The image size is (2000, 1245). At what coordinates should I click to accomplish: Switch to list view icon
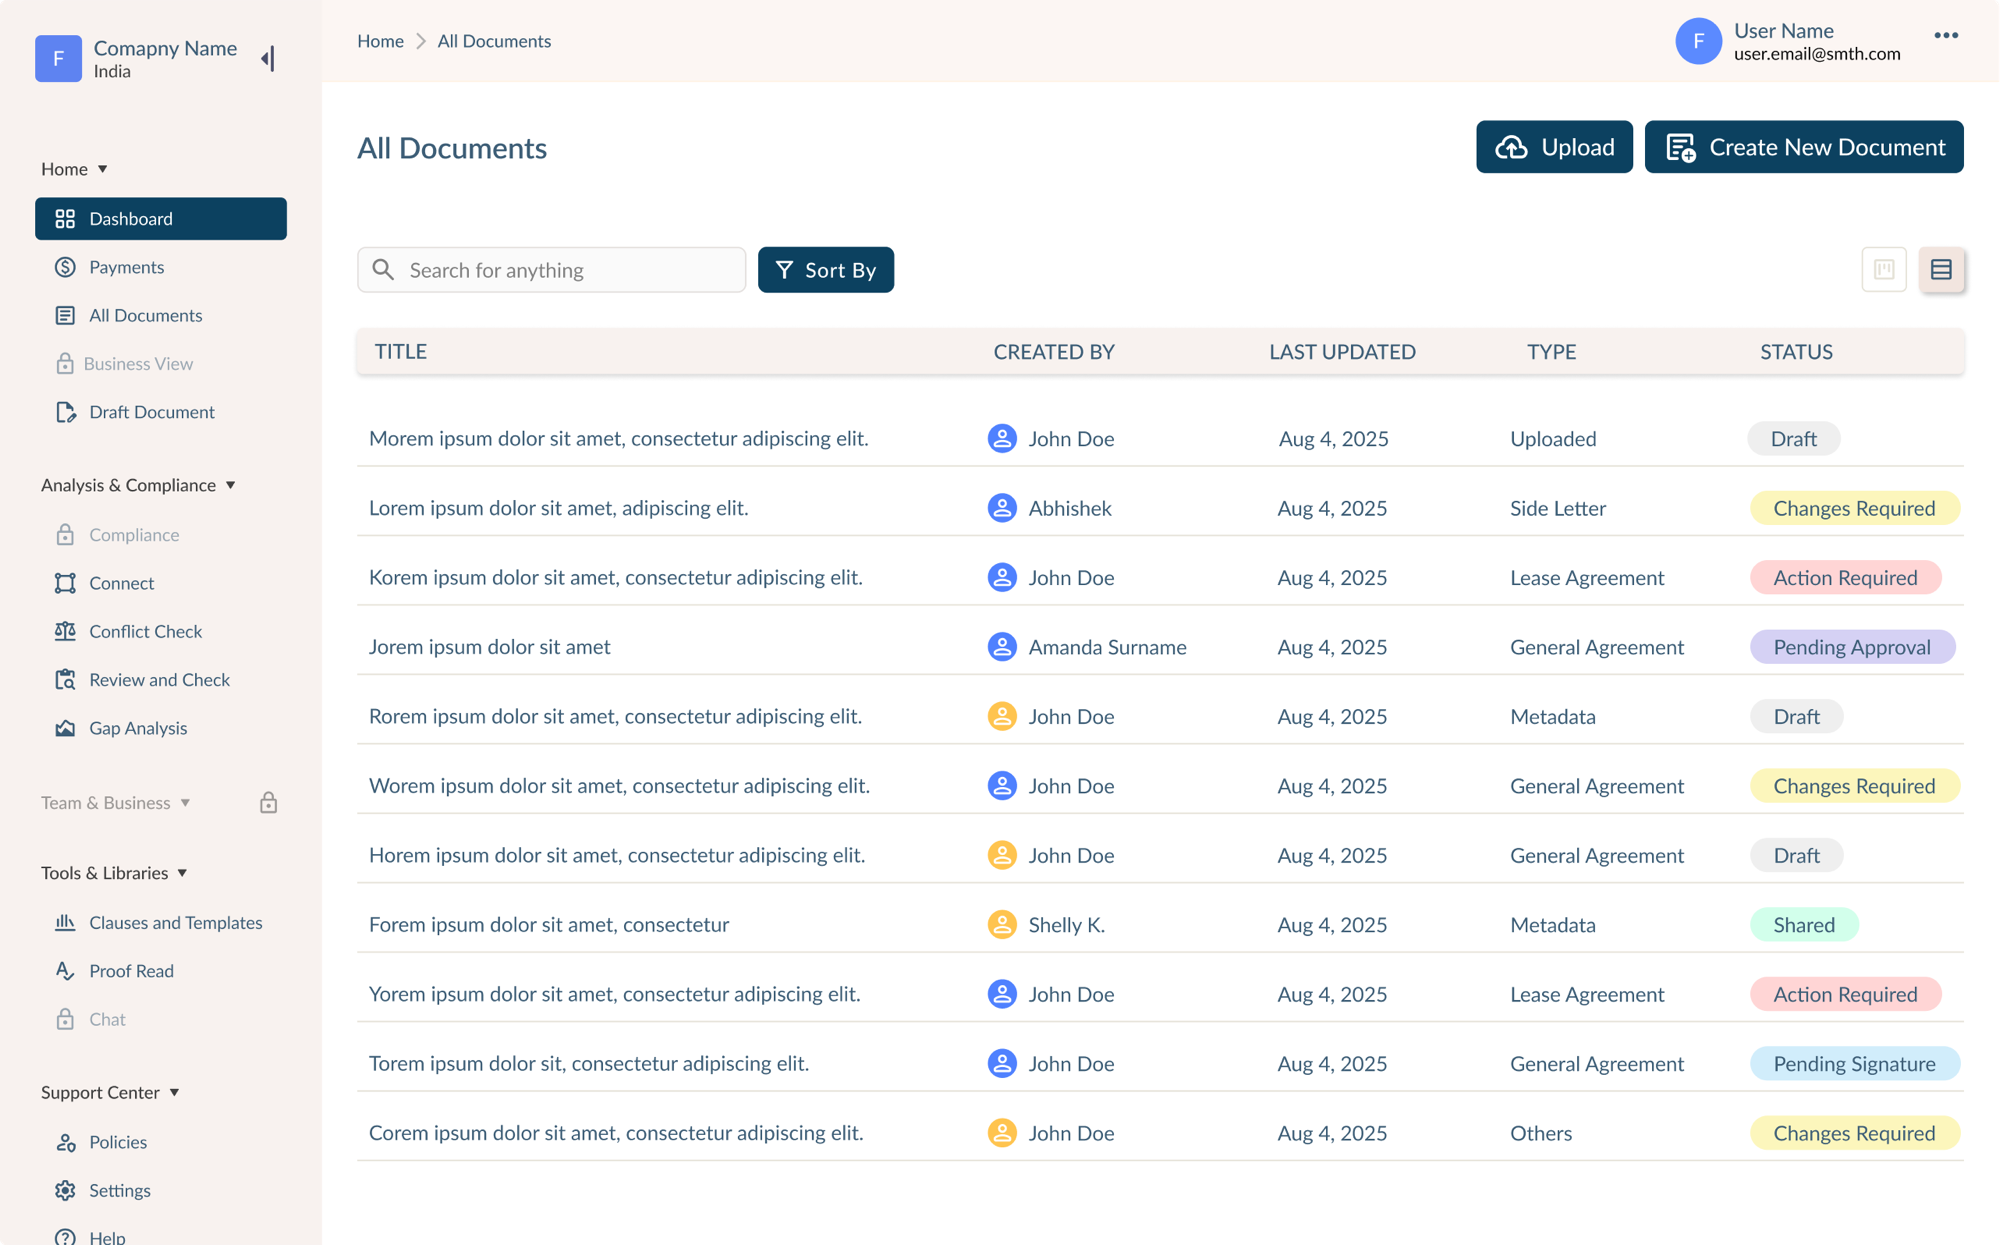tap(1941, 269)
